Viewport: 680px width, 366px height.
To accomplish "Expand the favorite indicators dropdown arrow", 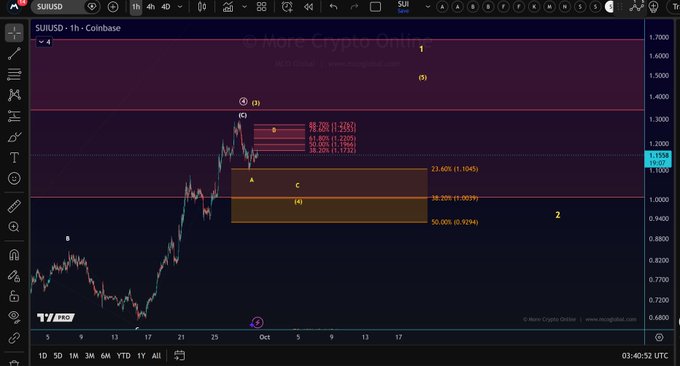I will (245, 7).
